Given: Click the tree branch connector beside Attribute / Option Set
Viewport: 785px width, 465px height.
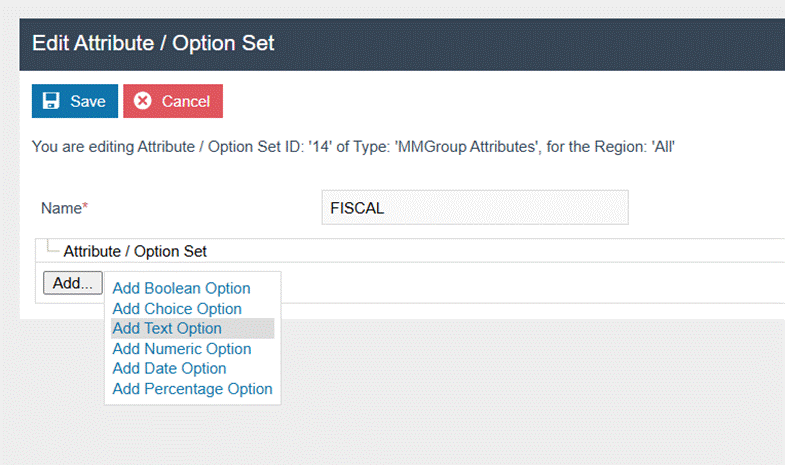Looking at the screenshot, I should tap(52, 248).
